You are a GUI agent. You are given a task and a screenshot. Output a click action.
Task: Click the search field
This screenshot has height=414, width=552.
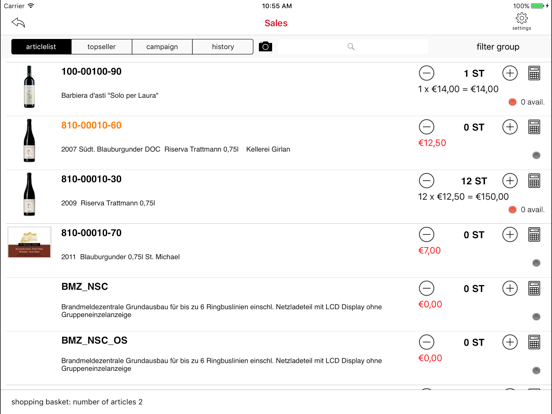[353, 46]
